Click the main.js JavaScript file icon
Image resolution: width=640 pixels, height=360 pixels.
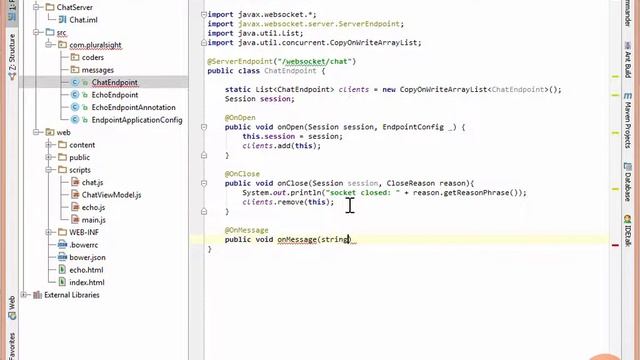[75, 220]
